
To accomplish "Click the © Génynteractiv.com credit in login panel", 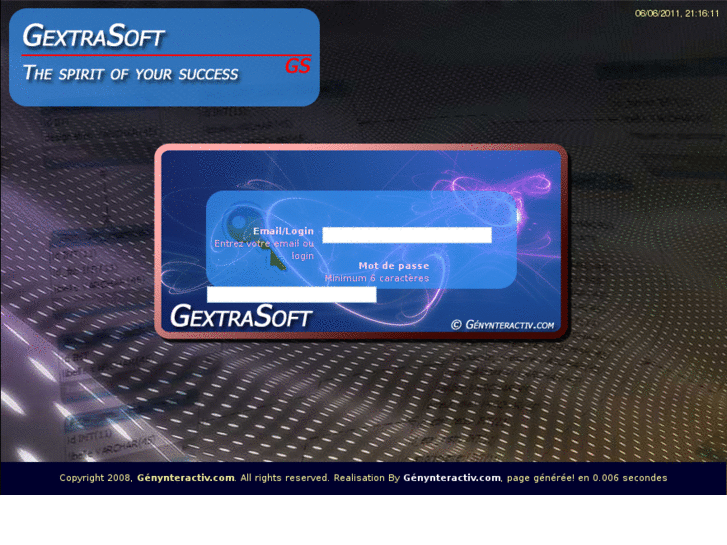I will click(x=502, y=325).
